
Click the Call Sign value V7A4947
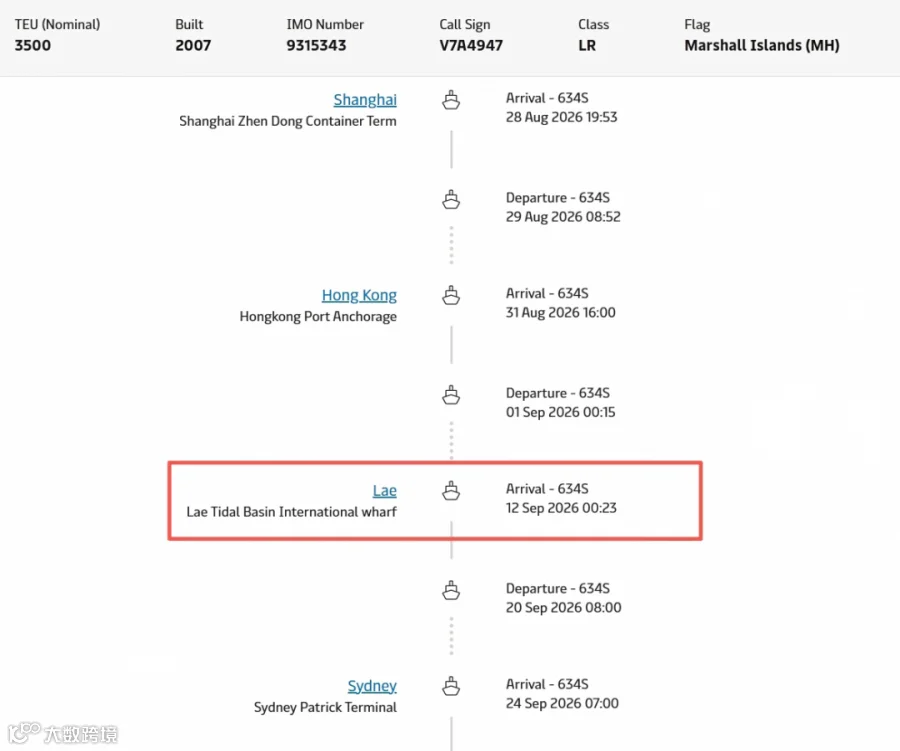[471, 45]
